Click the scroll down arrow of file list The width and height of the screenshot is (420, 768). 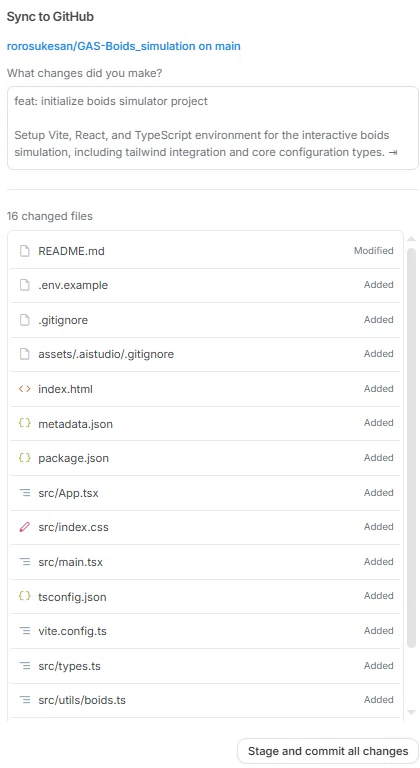click(411, 712)
